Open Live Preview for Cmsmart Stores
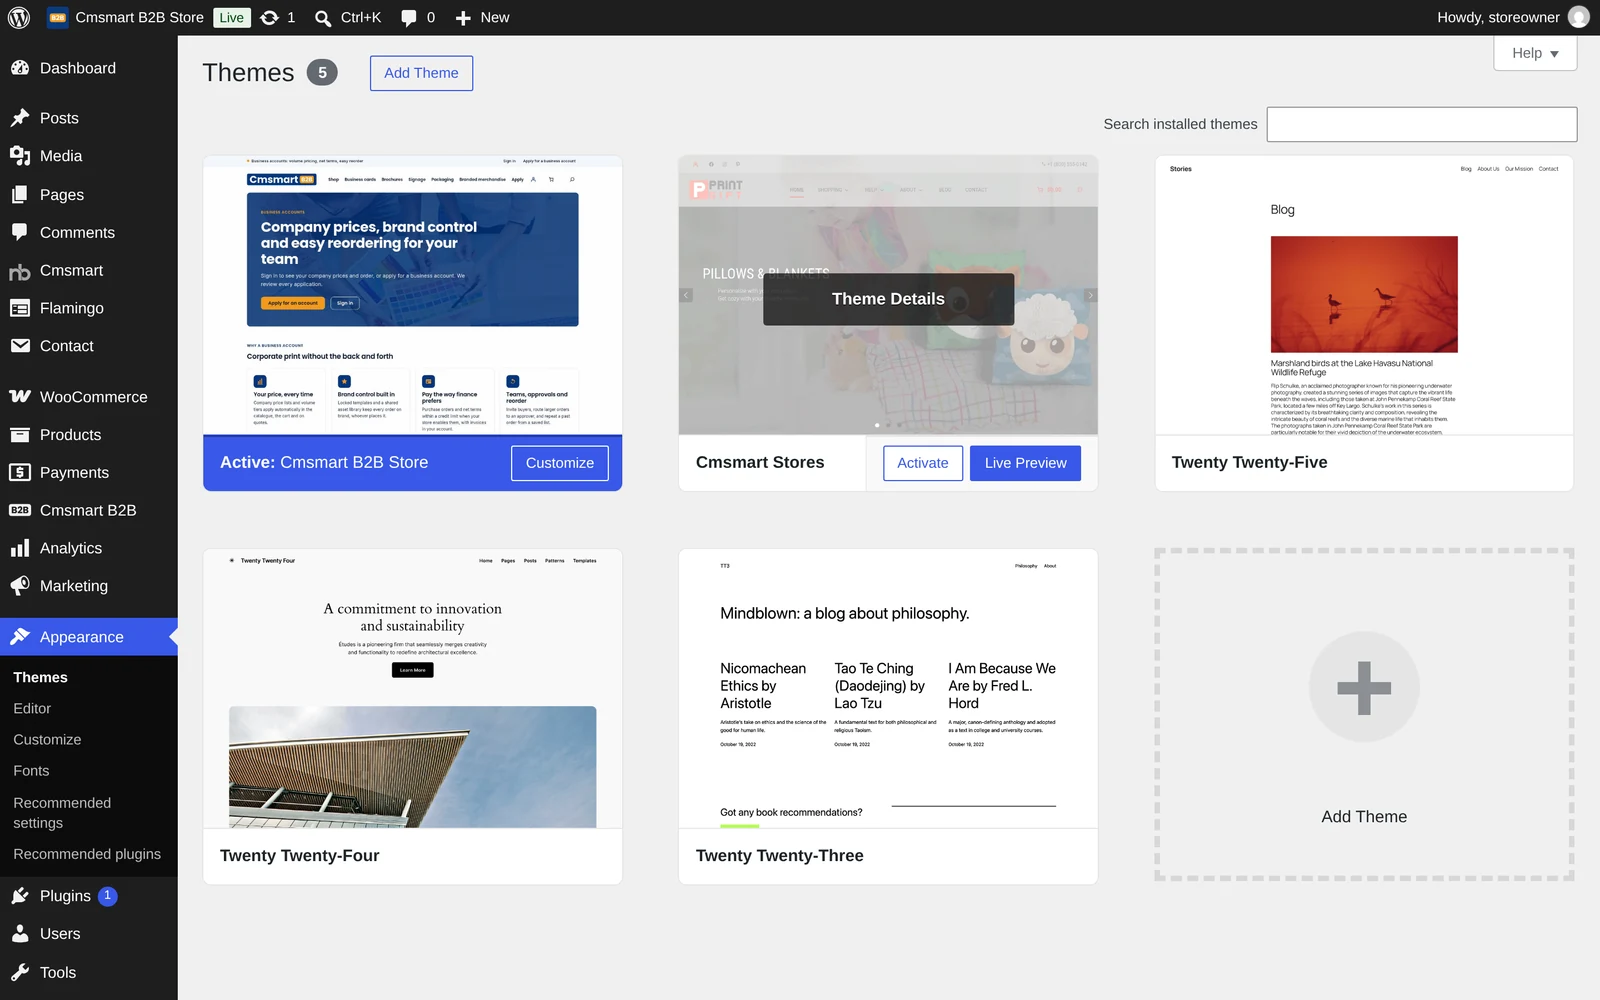The width and height of the screenshot is (1600, 1000). (x=1025, y=463)
